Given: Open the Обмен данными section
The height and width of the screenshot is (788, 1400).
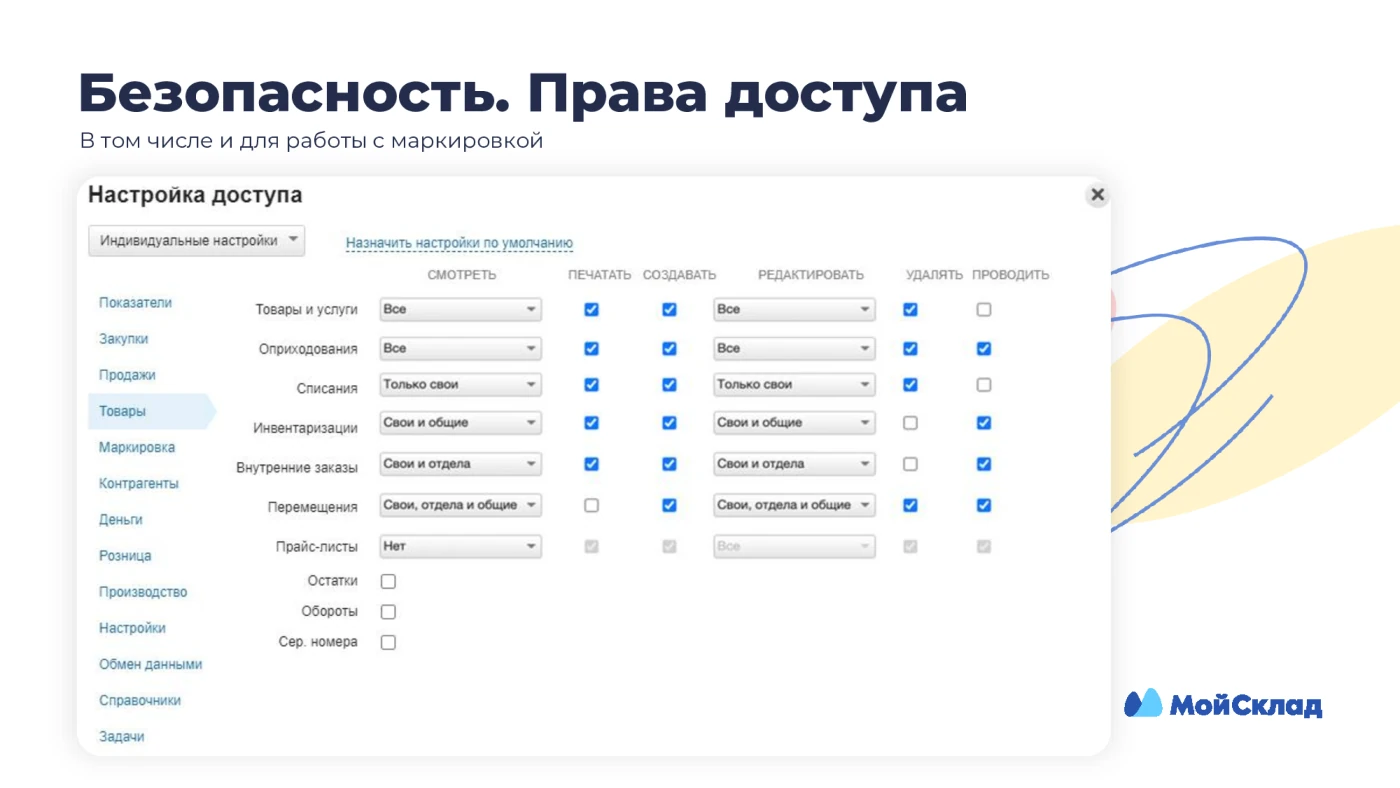Looking at the screenshot, I should [x=150, y=664].
